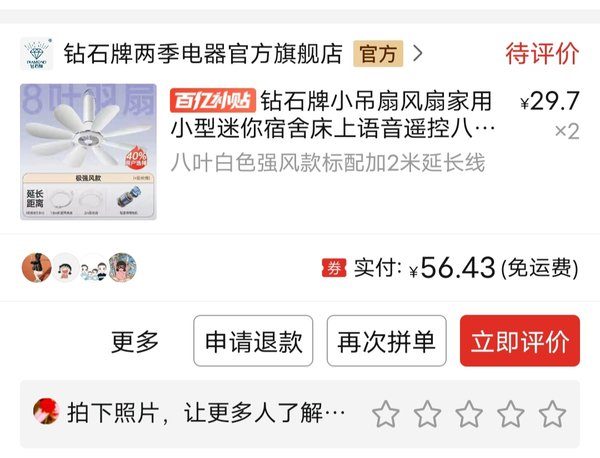Open the ceiling fan product thumbnail
Image resolution: width=600 pixels, height=458 pixels.
[x=88, y=152]
